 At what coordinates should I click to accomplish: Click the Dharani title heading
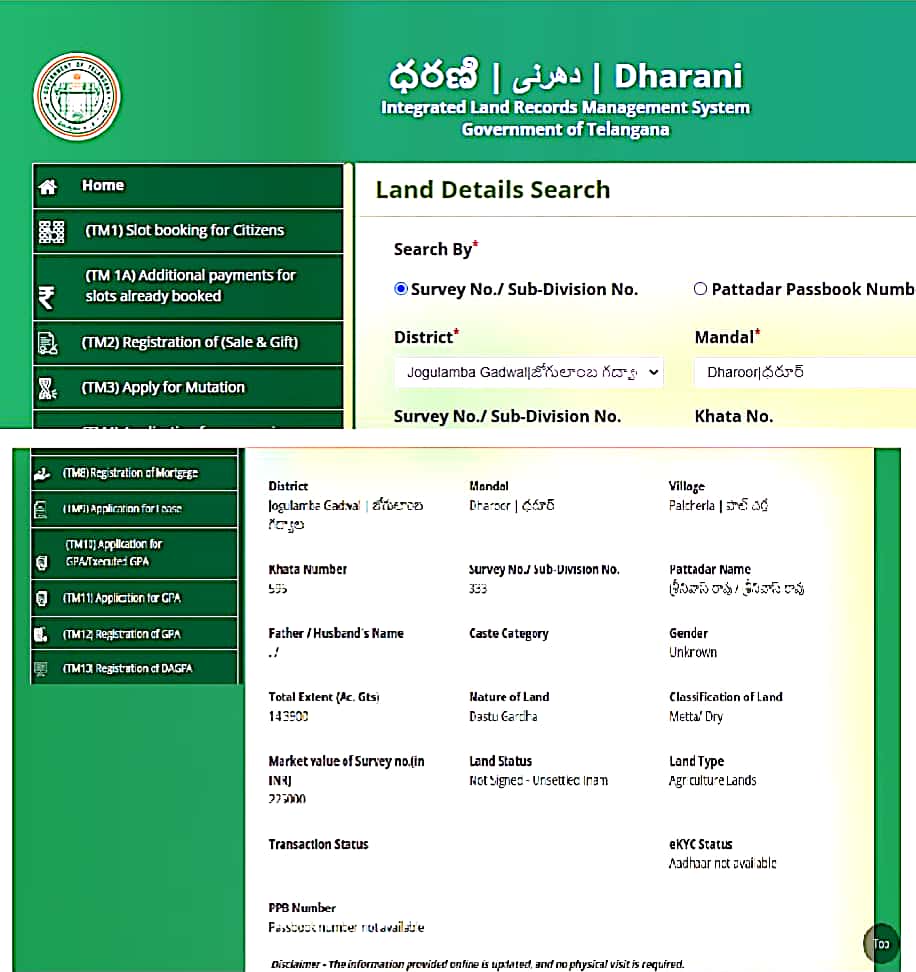point(565,76)
